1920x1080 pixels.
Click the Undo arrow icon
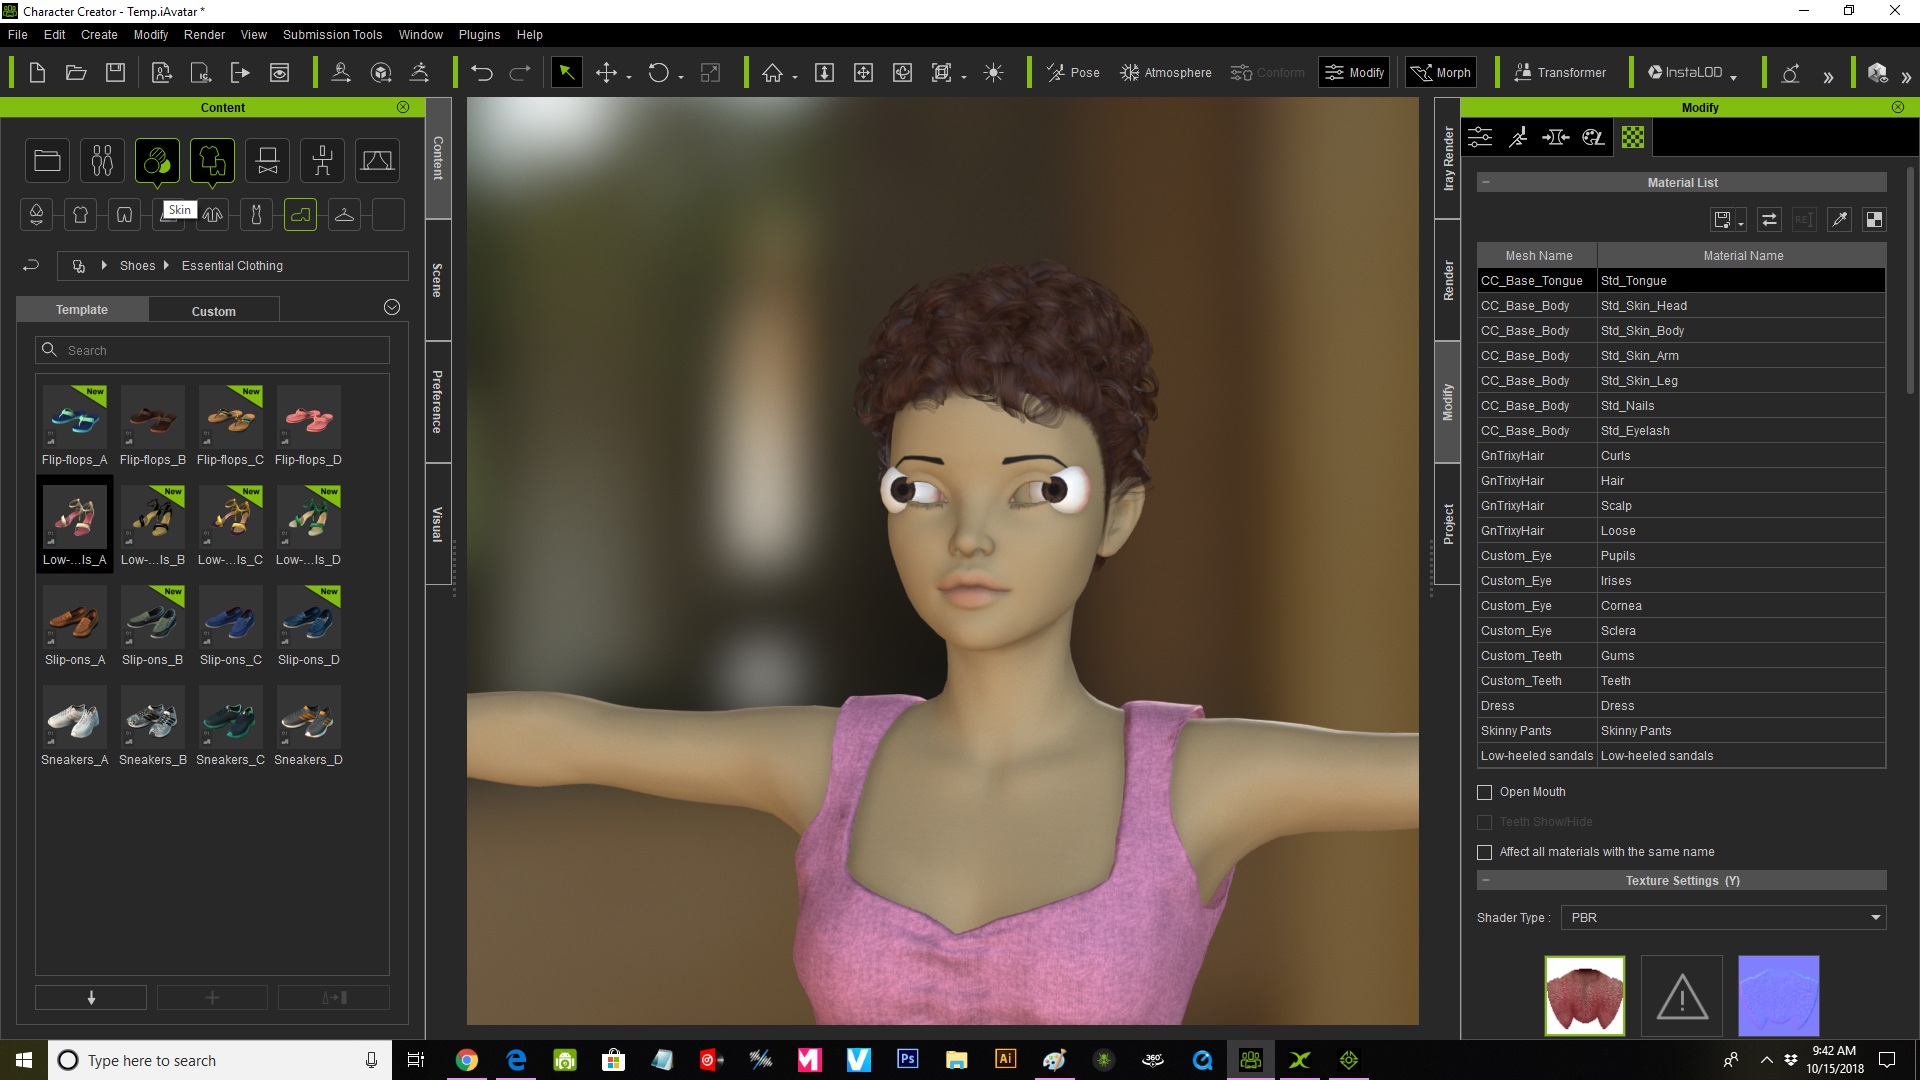click(x=482, y=73)
